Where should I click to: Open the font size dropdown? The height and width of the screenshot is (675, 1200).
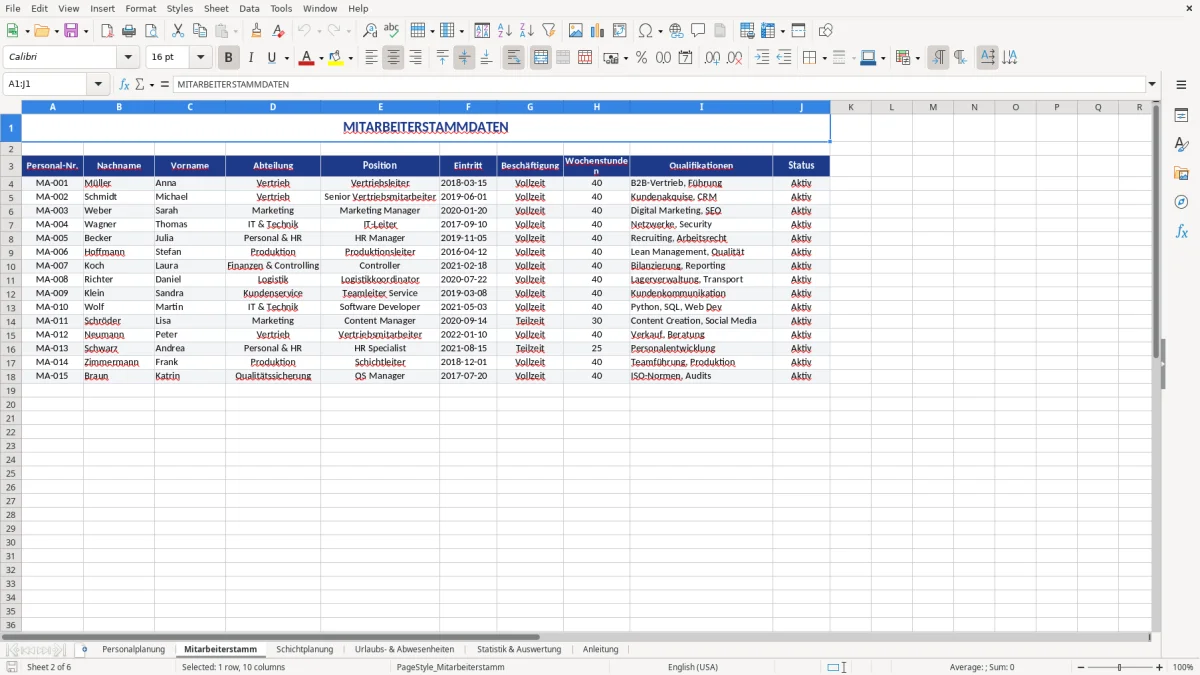point(199,57)
